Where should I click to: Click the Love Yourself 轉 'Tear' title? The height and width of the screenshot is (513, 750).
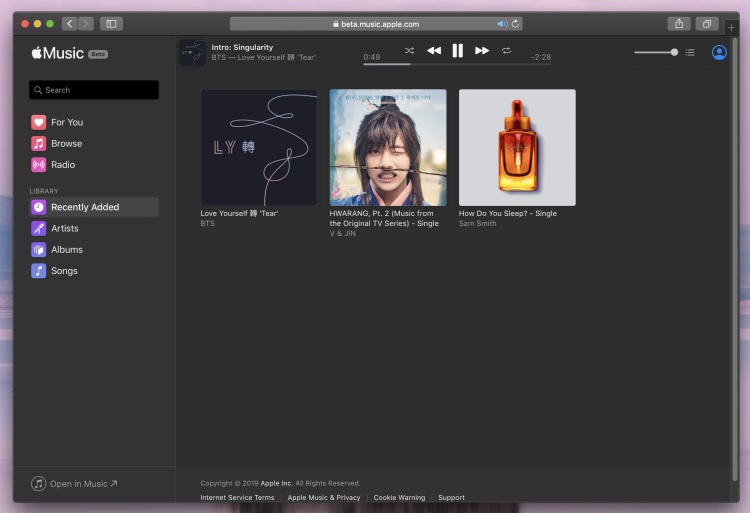[239, 213]
